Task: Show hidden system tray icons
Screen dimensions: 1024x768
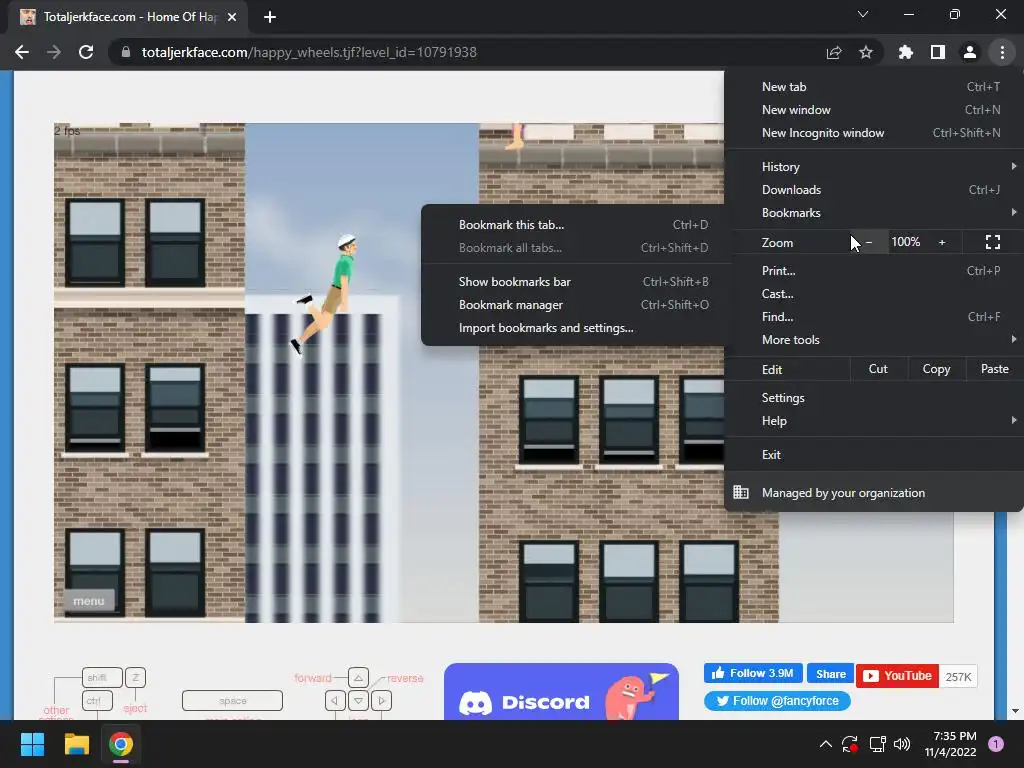Action: click(x=825, y=744)
